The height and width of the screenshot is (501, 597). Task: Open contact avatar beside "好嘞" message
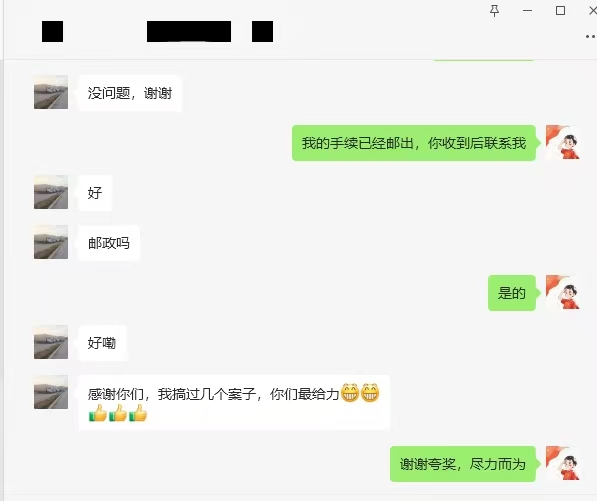pyautogui.click(x=51, y=342)
